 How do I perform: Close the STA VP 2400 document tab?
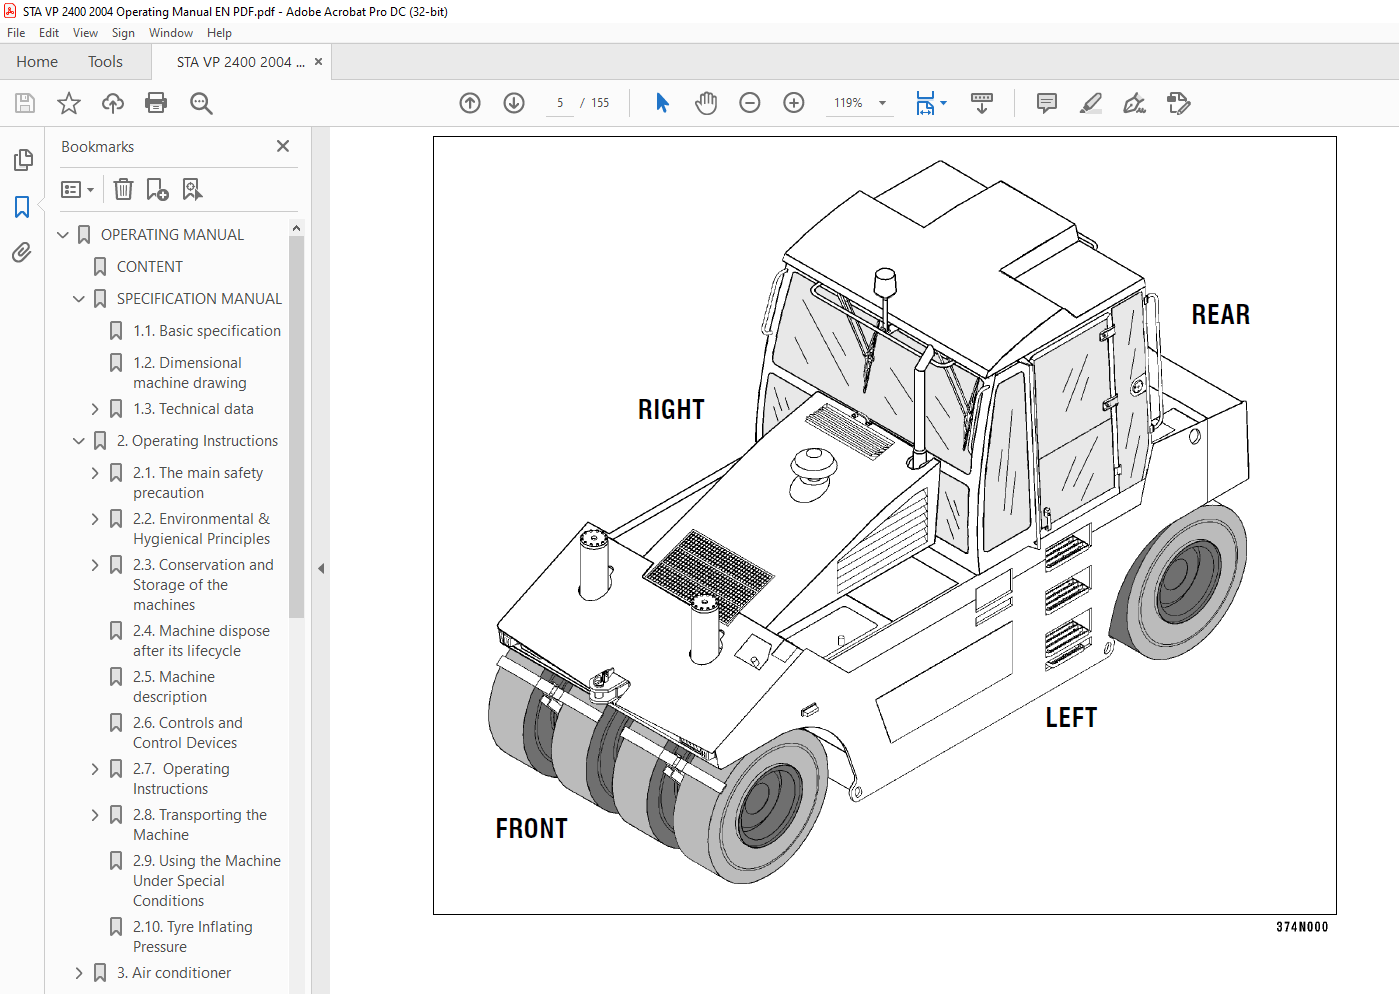(318, 61)
